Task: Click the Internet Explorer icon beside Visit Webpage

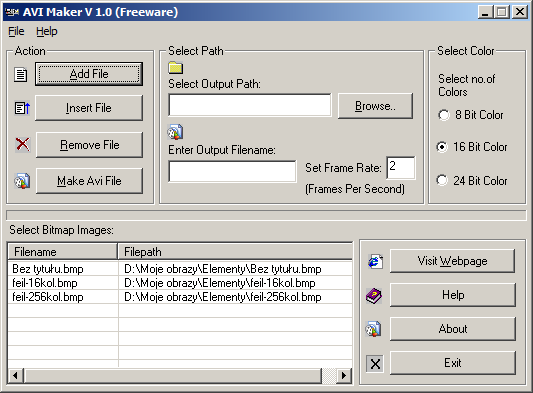Action: (375, 261)
